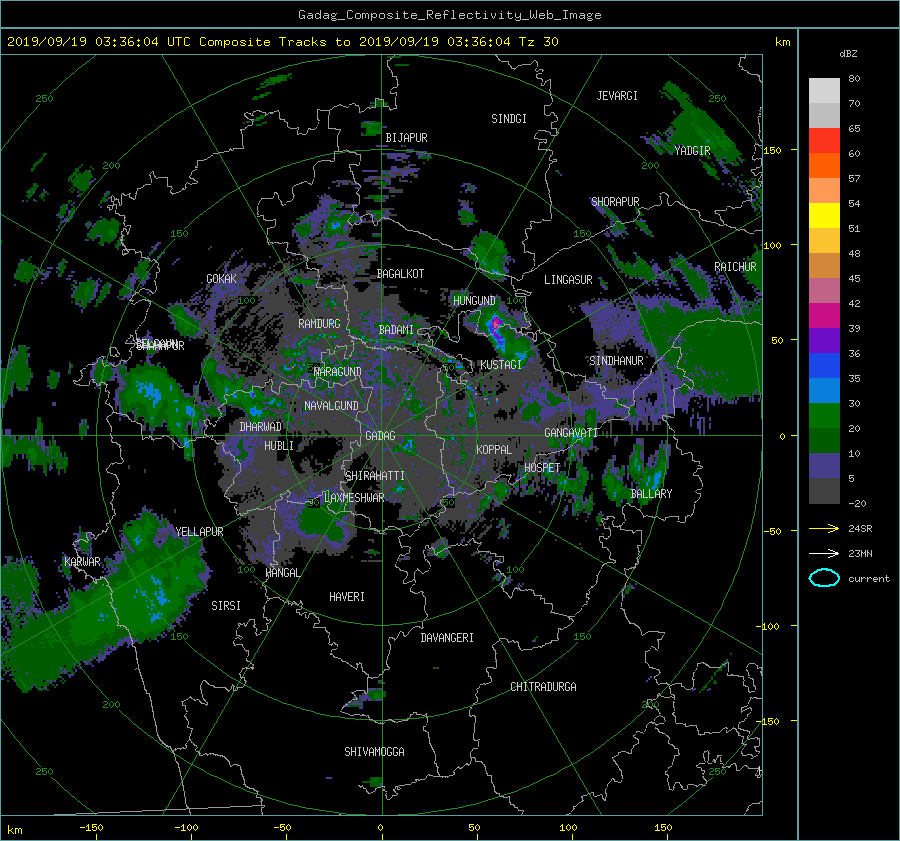Click the dBZ legend heading
Viewport: 900px width, 841px height.
tap(848, 53)
